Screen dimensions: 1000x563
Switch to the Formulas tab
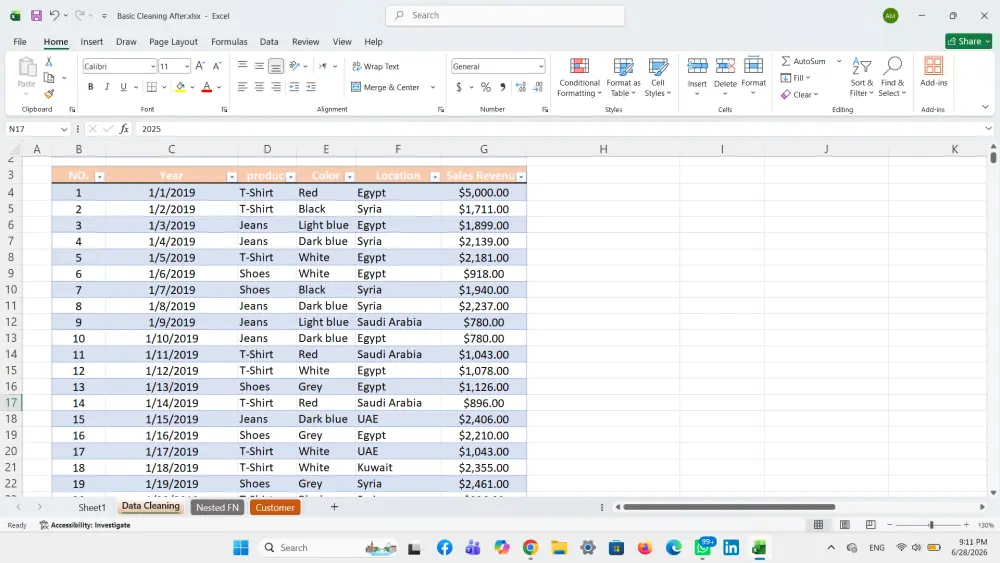click(229, 41)
